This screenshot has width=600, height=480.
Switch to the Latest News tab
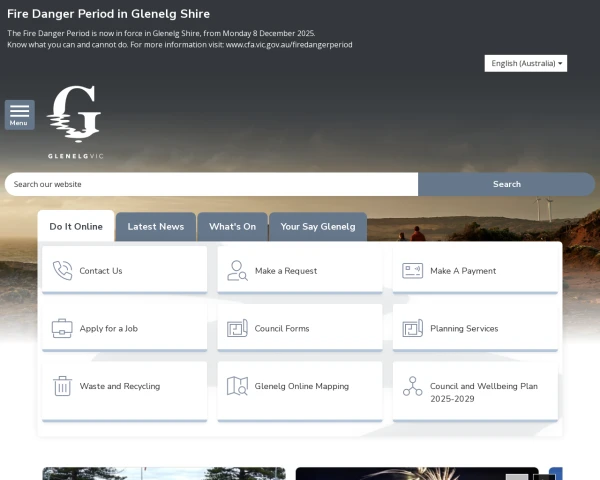coord(156,227)
